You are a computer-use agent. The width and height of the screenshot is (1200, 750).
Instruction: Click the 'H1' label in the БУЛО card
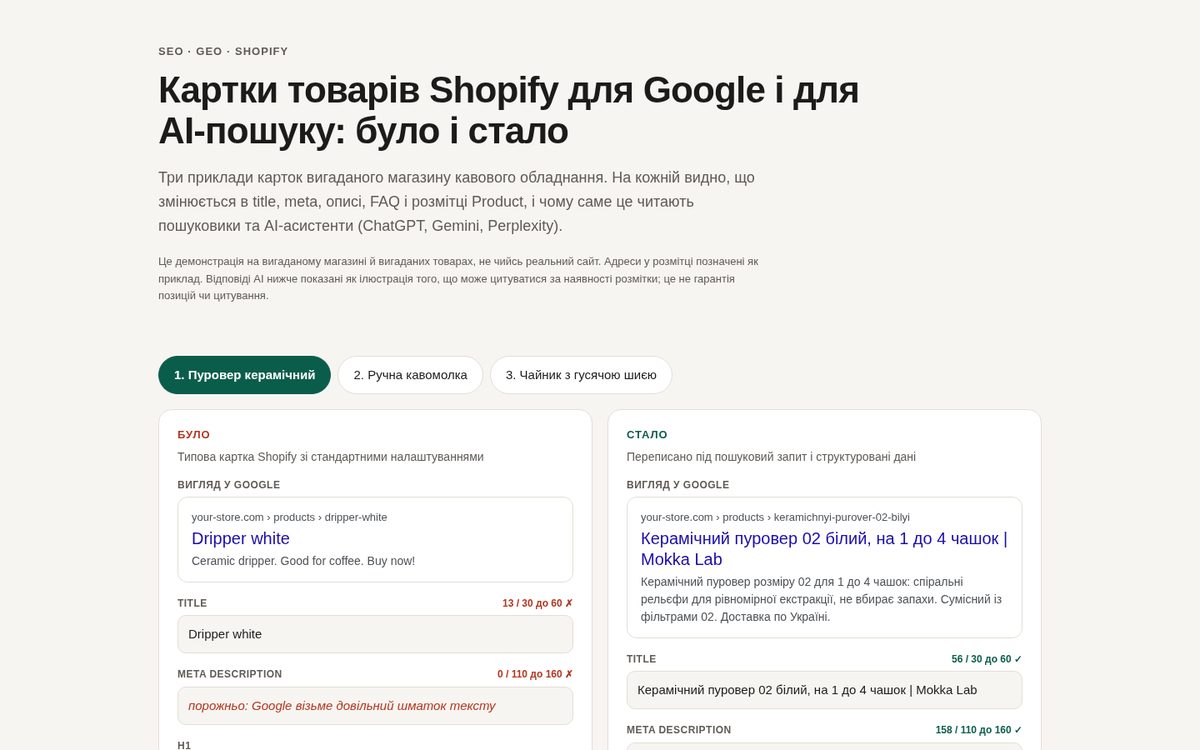click(x=184, y=745)
